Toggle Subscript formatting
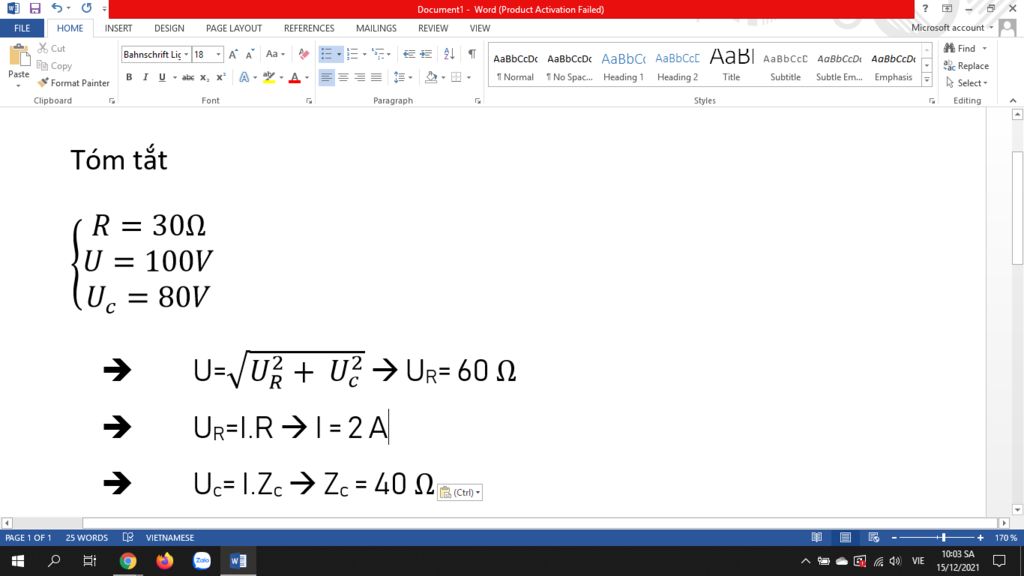The width and height of the screenshot is (1024, 576). tap(204, 77)
